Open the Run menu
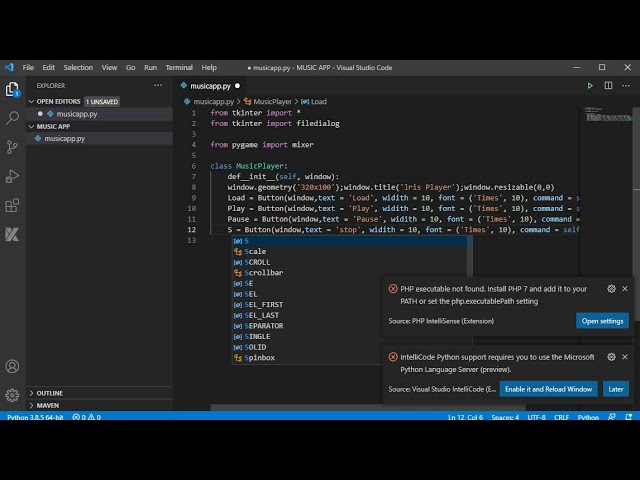 (x=151, y=67)
